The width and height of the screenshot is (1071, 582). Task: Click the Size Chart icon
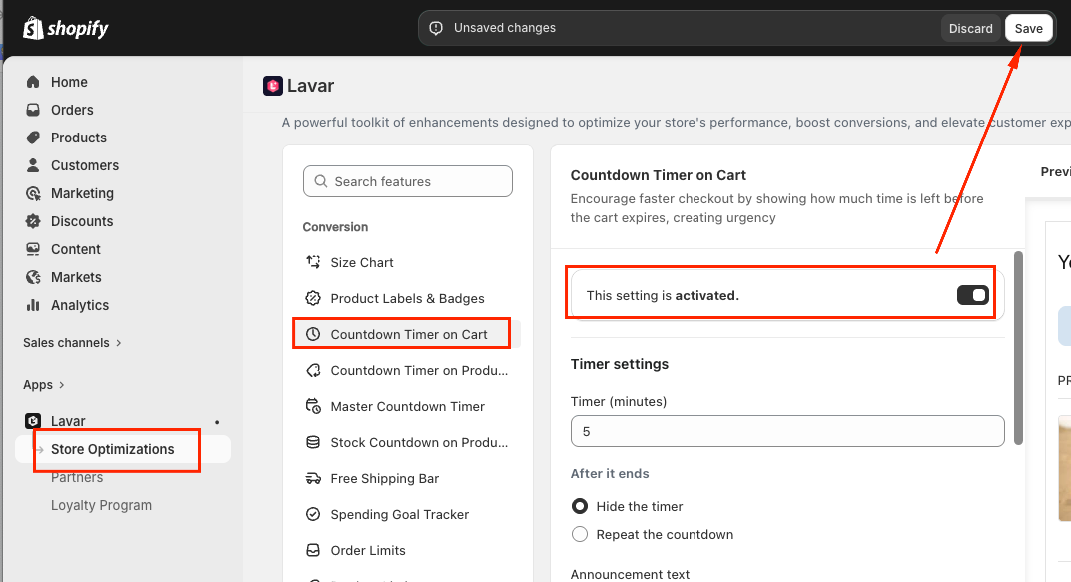point(313,262)
